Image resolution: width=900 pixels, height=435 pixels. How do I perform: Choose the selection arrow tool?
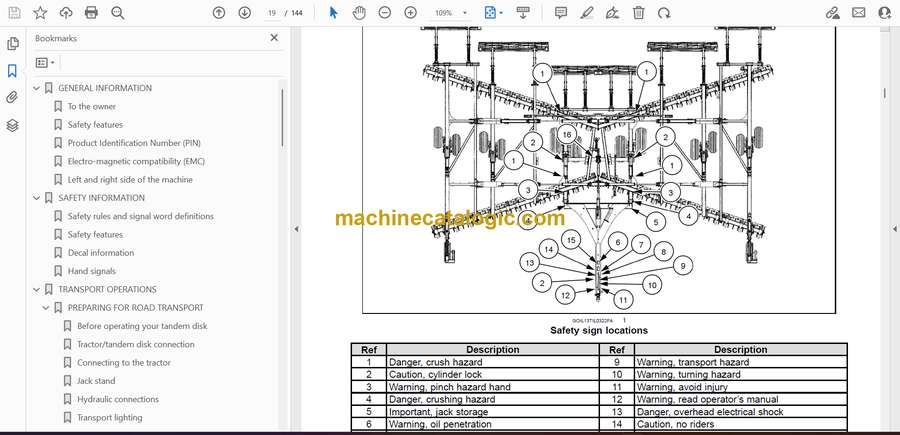coord(333,13)
